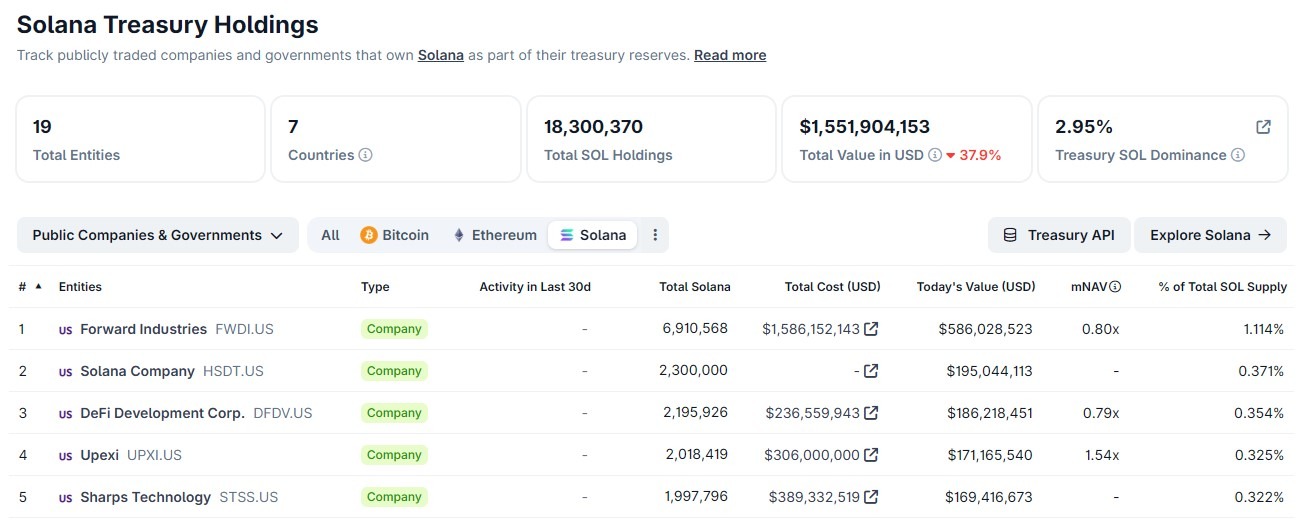Open DeFi Development Corp. cost source icon

pyautogui.click(x=871, y=413)
